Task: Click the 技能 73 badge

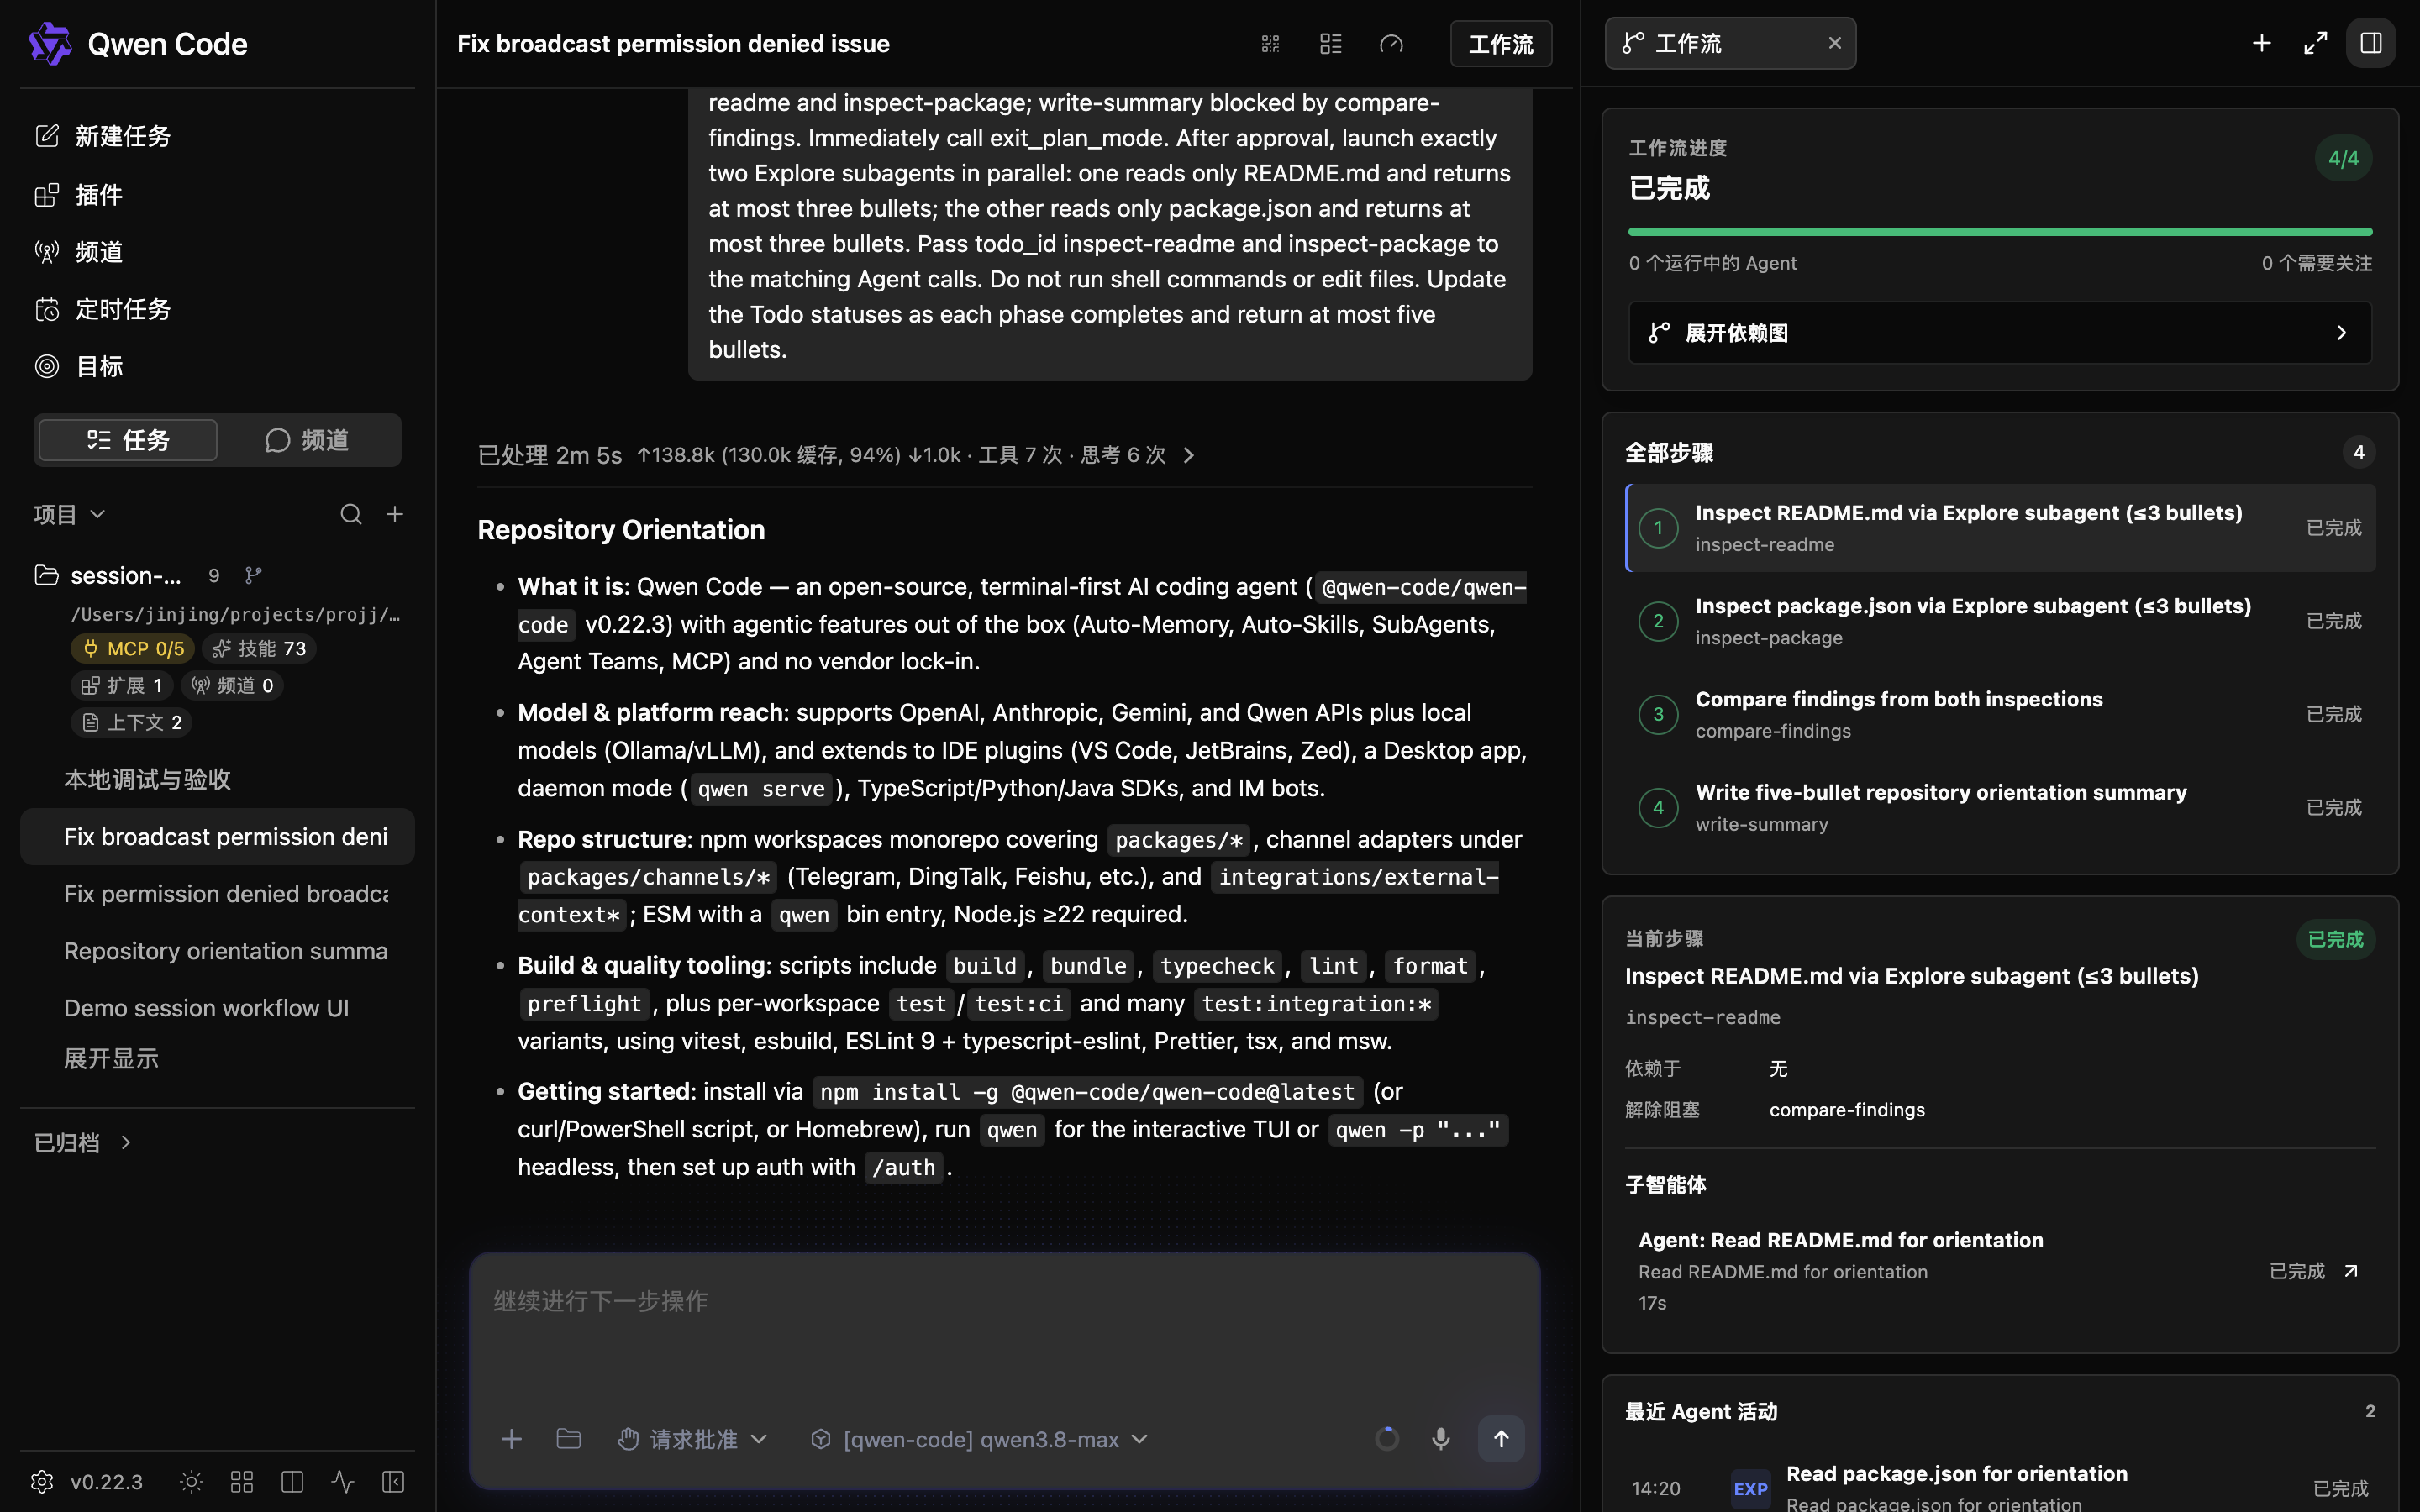Action: pyautogui.click(x=260, y=649)
